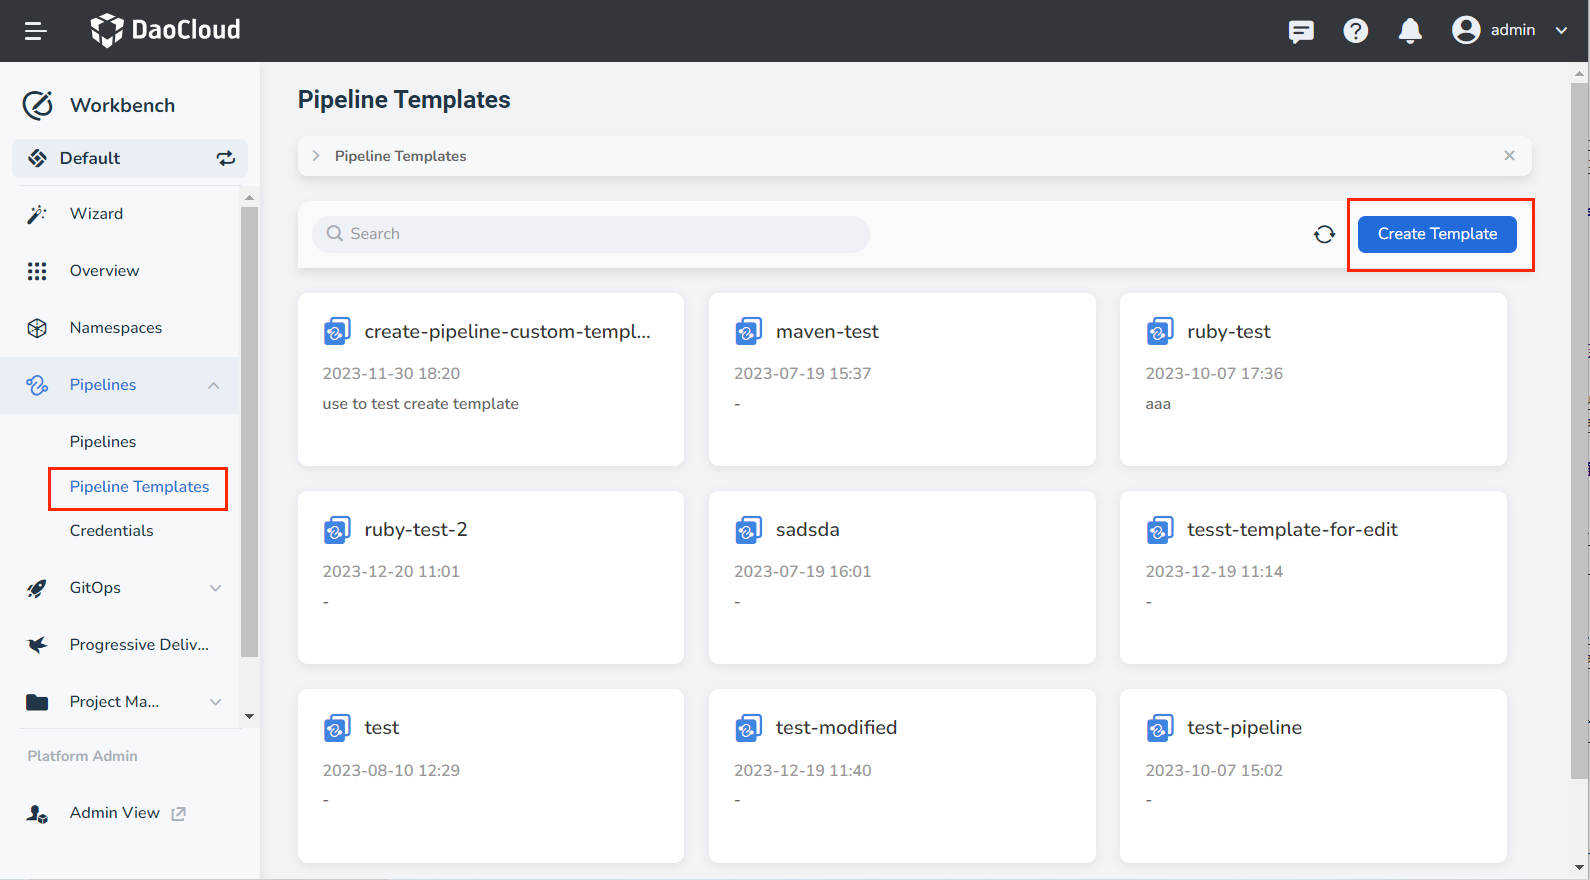Click the help question mark icon
The width and height of the screenshot is (1590, 880).
1355,31
